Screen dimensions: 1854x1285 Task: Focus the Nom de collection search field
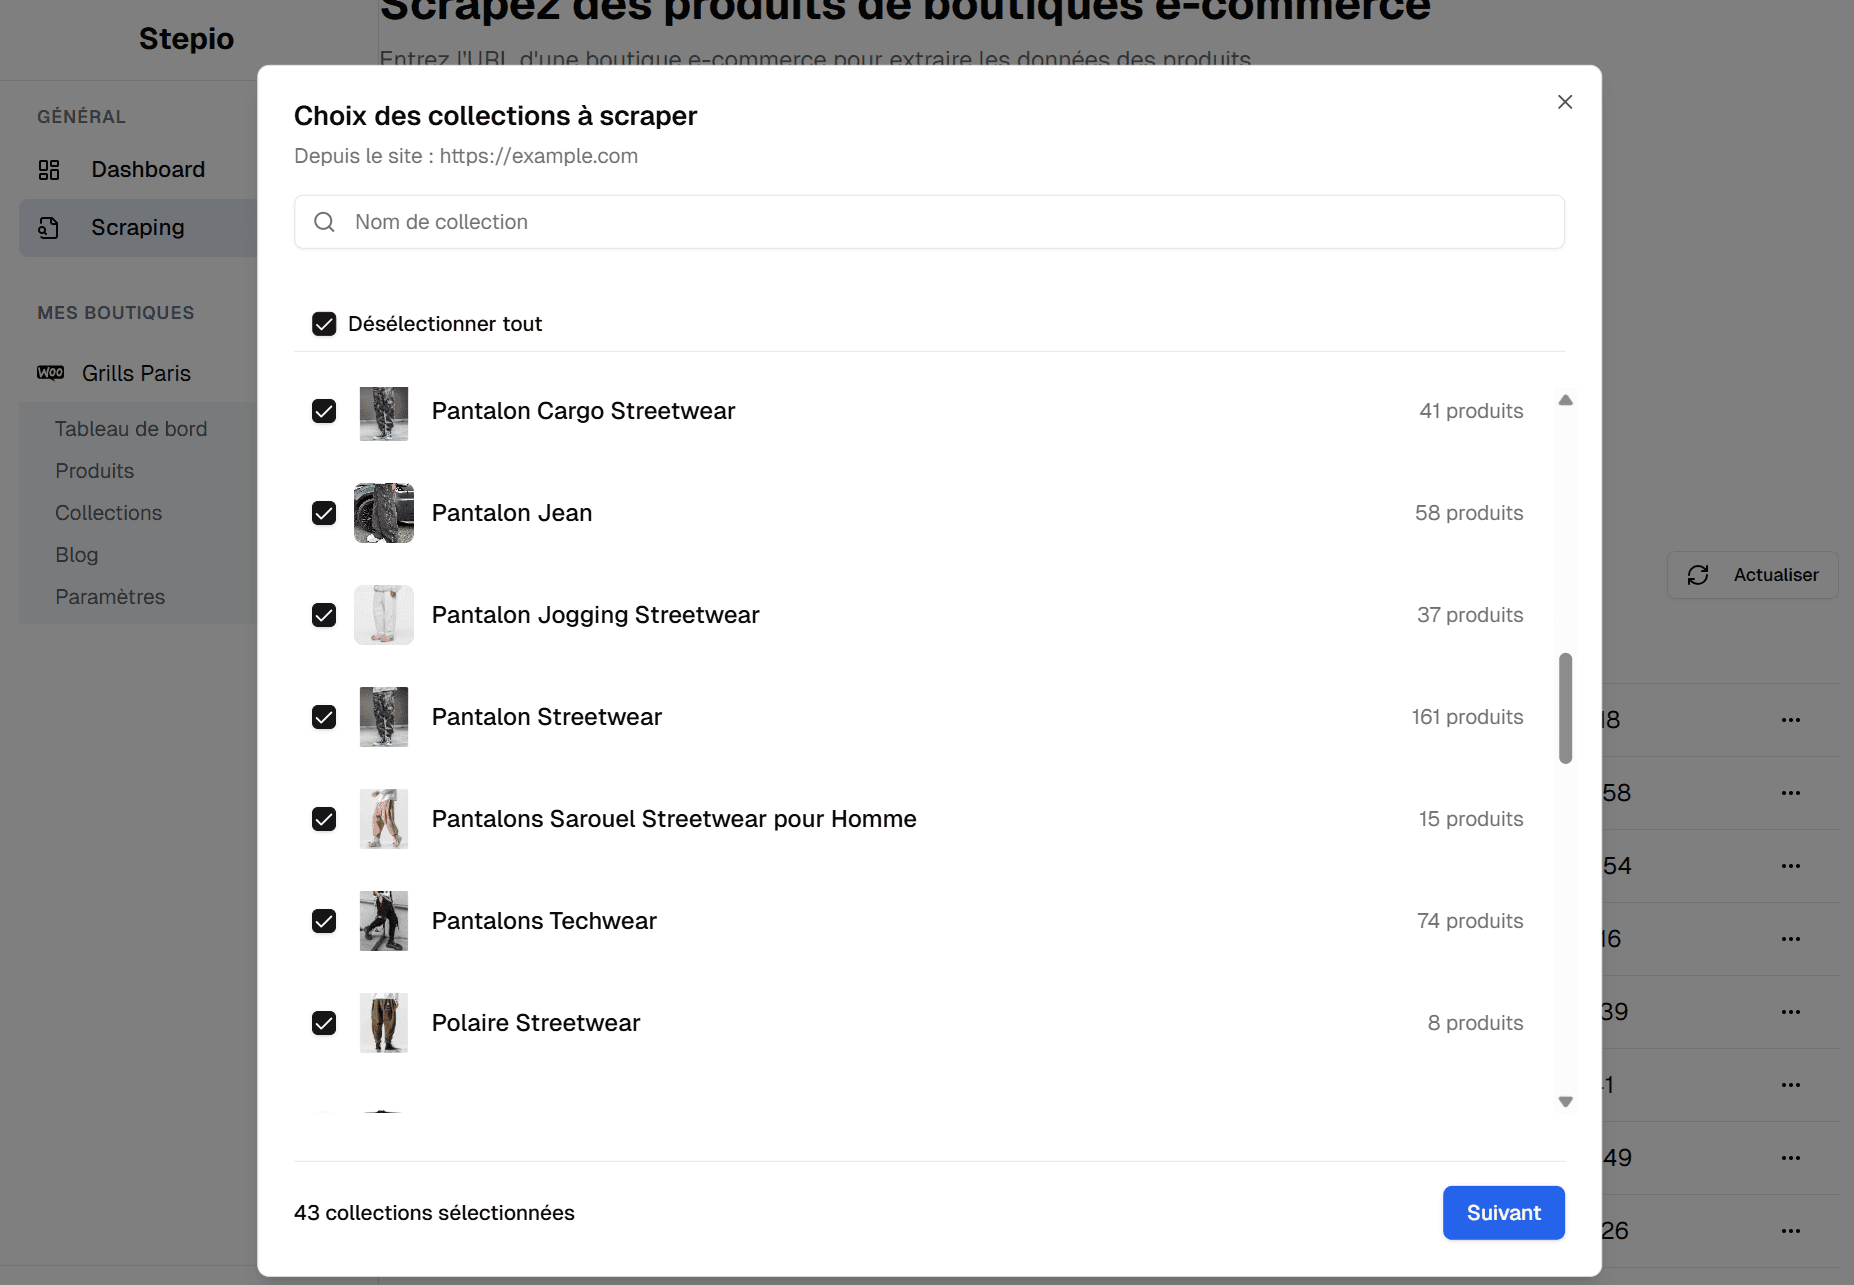(x=940, y=222)
